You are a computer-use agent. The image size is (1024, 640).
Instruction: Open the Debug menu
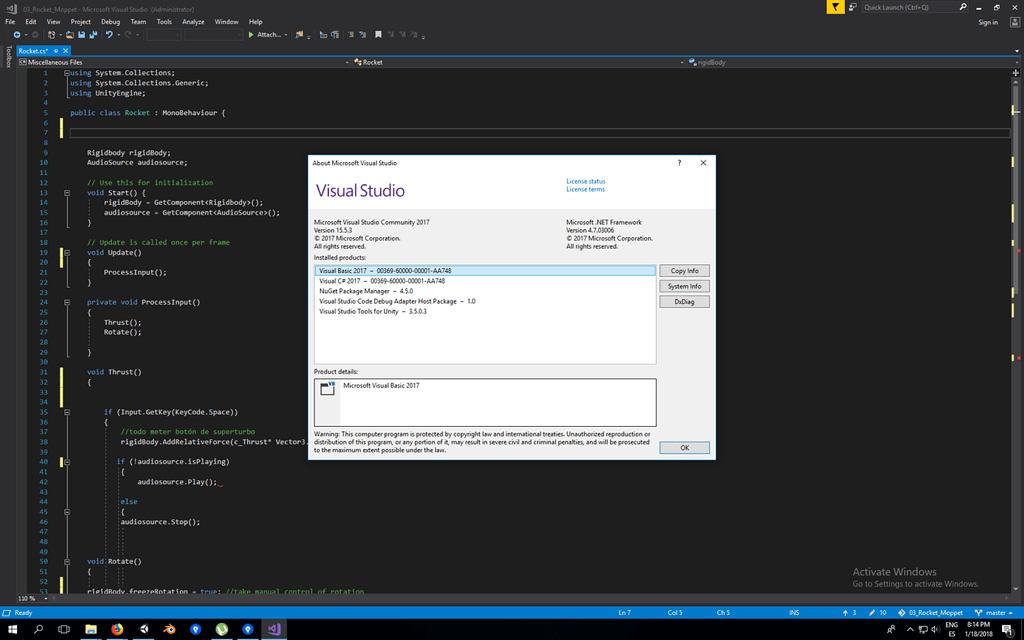point(109,21)
